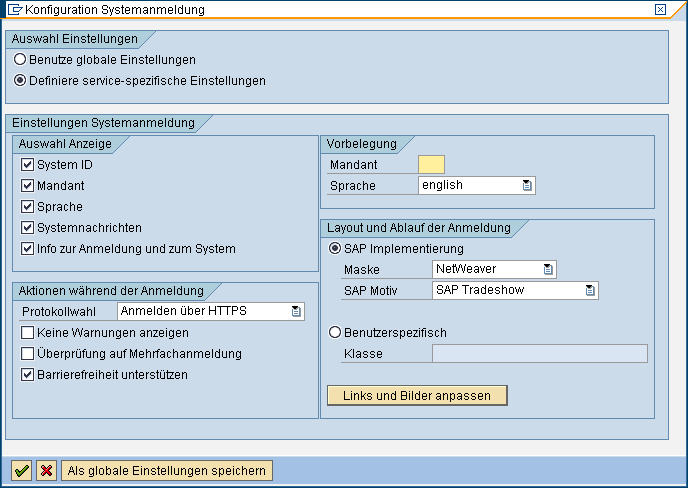Enable Überprüfung auf Mehrfachanmeldung

(27, 354)
